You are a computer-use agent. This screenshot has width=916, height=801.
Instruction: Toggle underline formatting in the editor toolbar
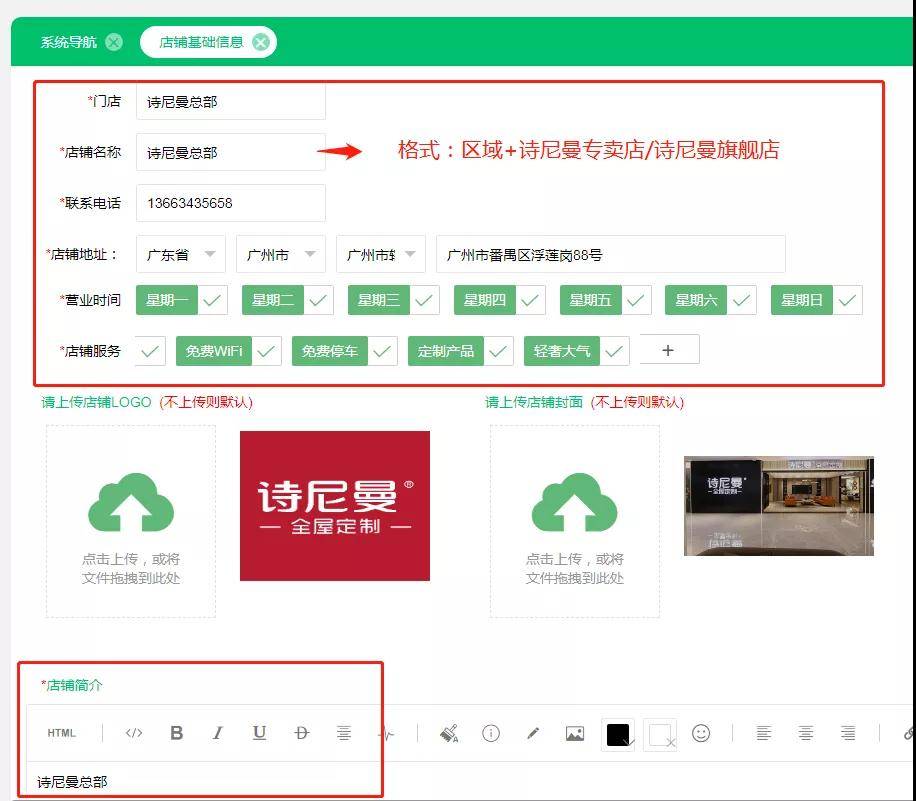click(259, 733)
